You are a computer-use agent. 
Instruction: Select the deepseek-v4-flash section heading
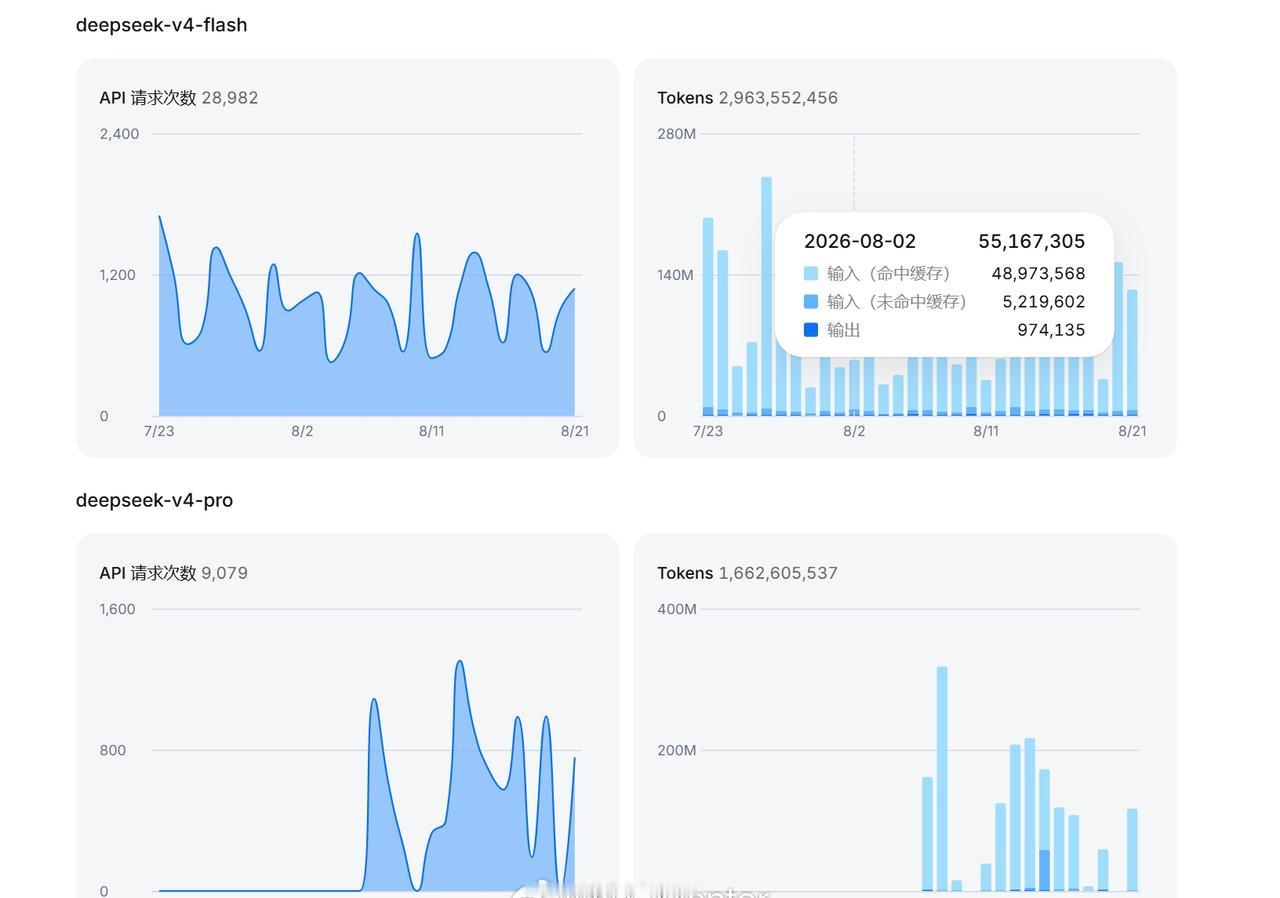[x=161, y=25]
